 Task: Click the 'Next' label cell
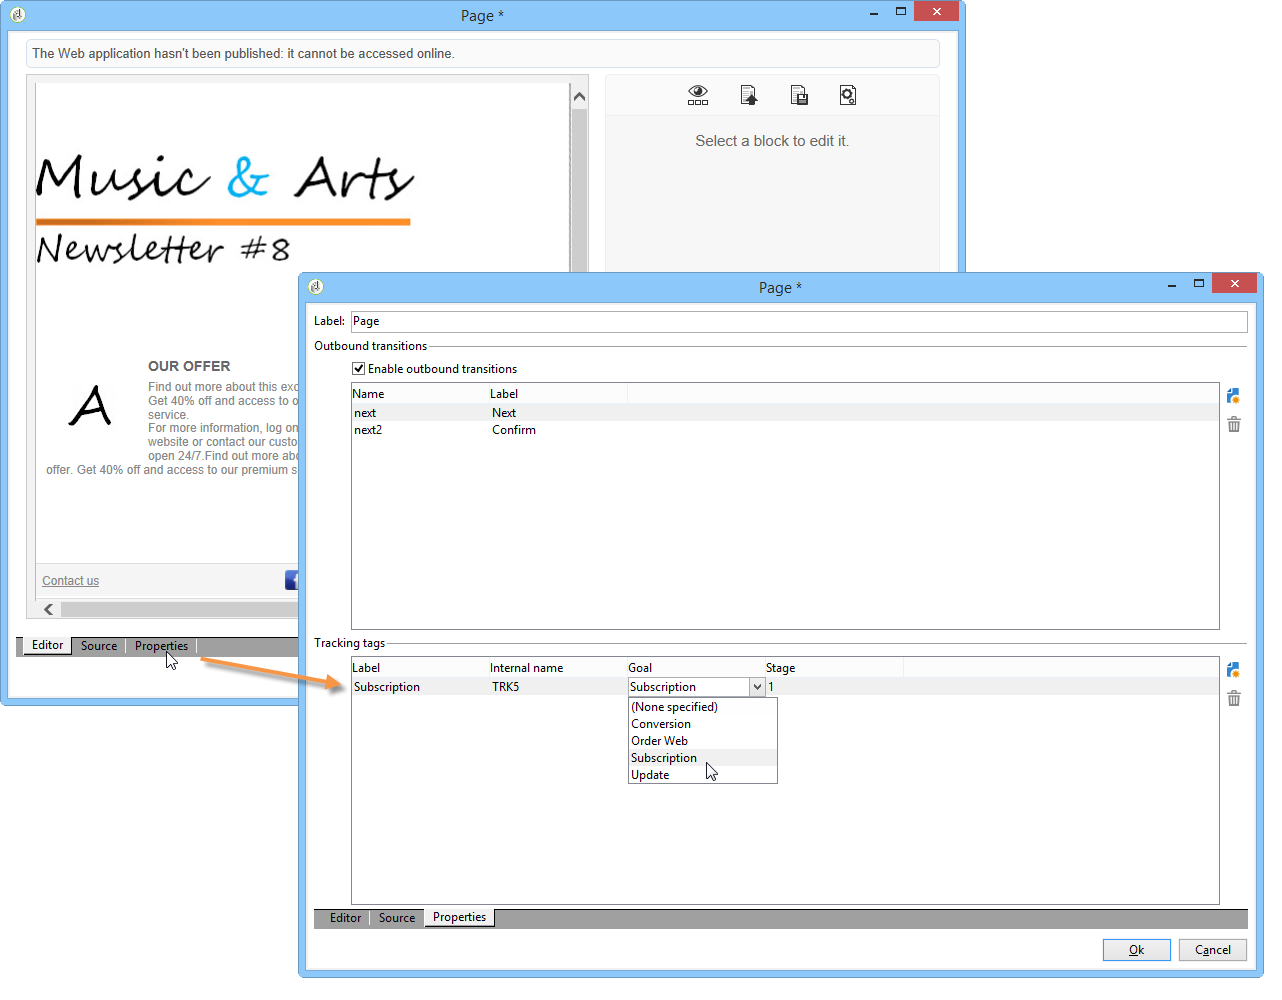pyautogui.click(x=504, y=413)
